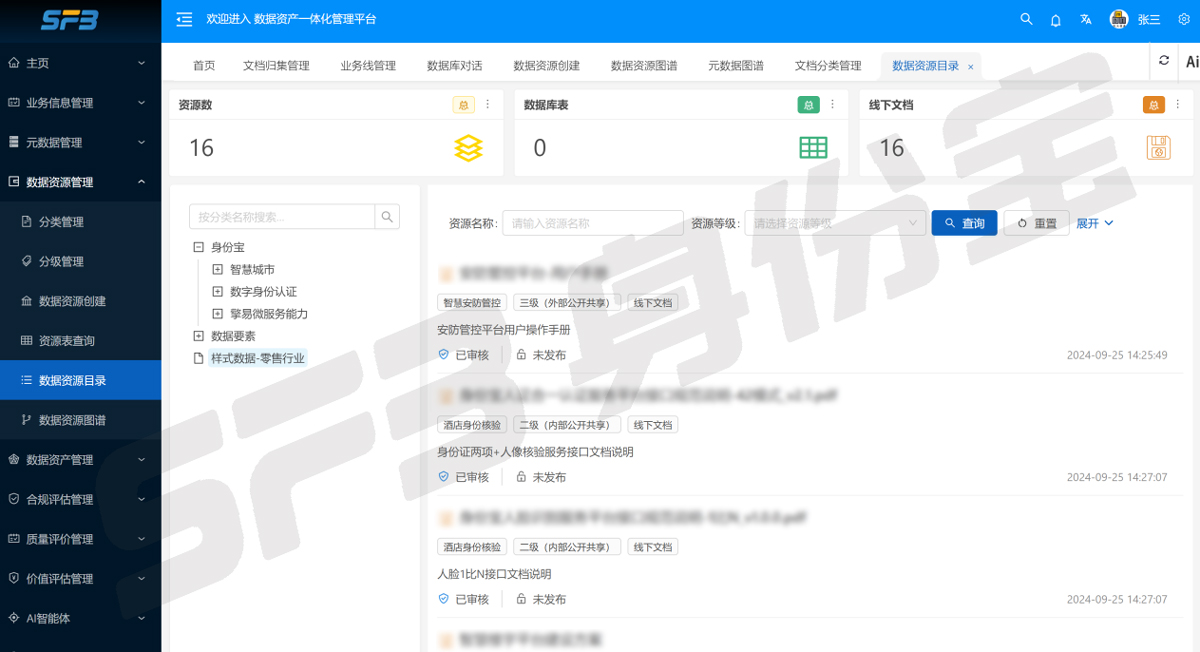Focus the category name search box
Image resolution: width=1200 pixels, height=652 pixels.
click(282, 216)
